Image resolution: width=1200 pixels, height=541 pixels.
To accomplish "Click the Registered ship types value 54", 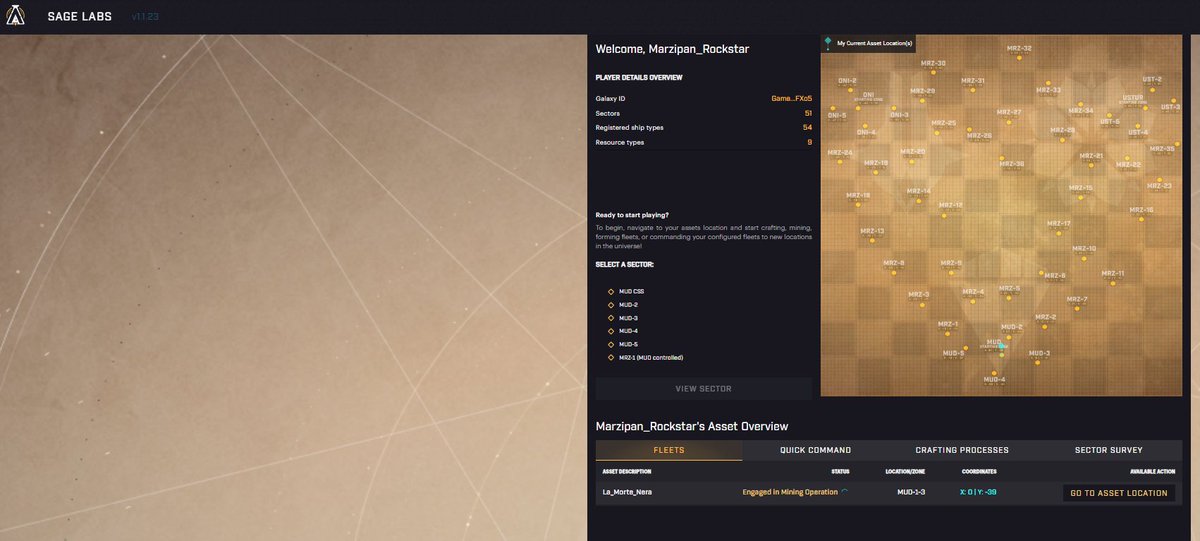I will tap(807, 127).
